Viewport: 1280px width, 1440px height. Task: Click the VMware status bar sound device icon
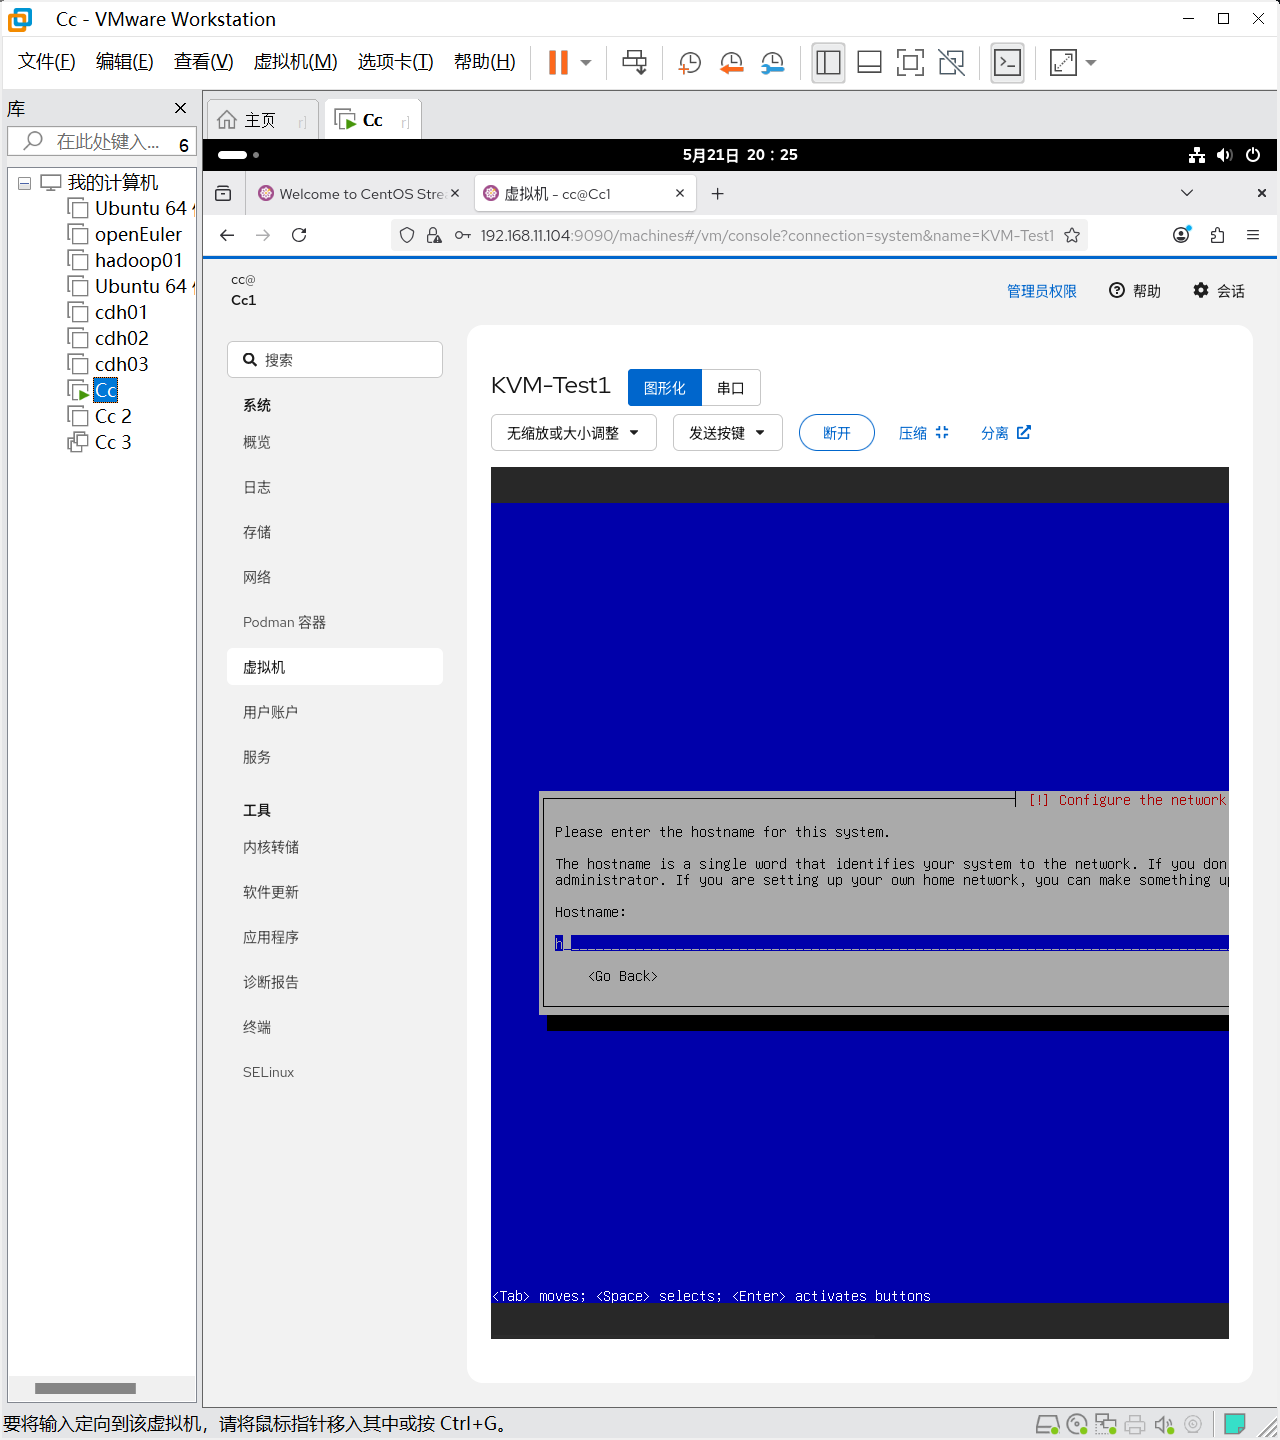[1164, 1424]
